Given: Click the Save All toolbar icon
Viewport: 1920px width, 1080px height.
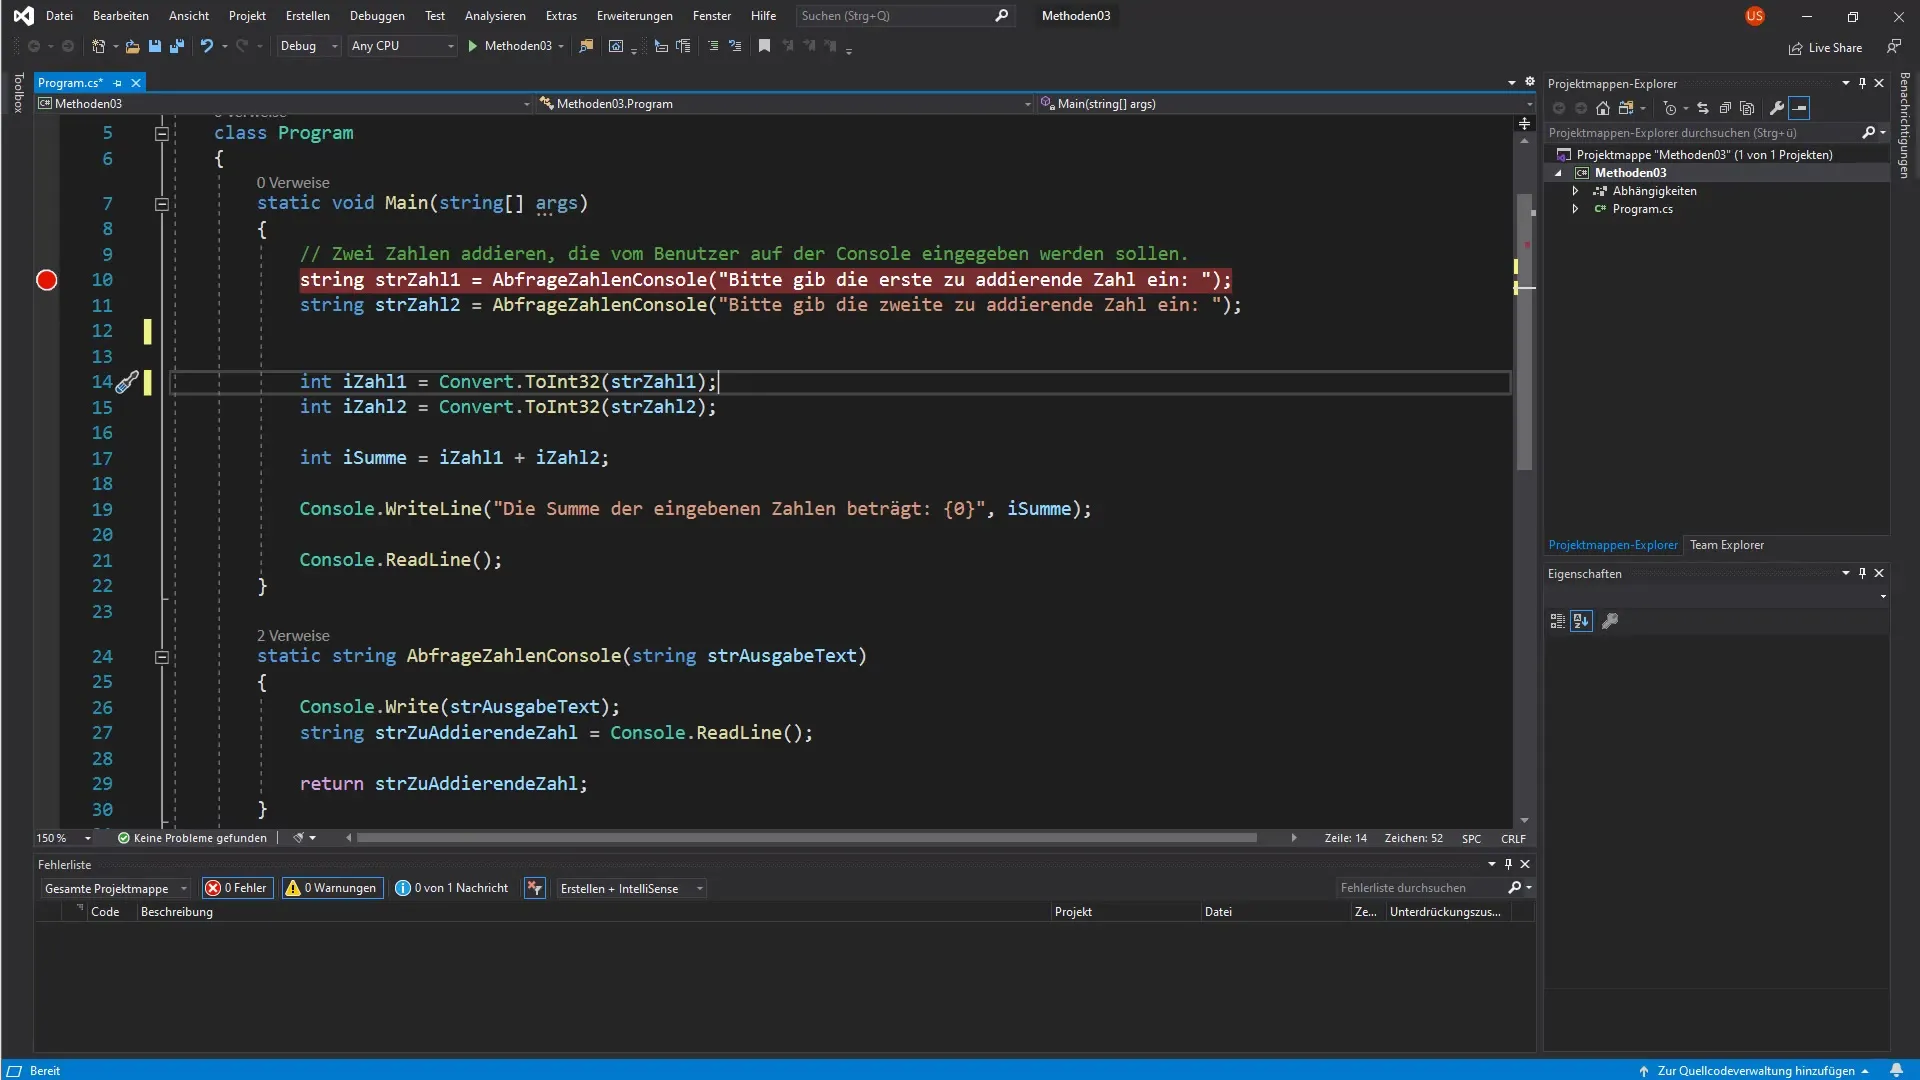Looking at the screenshot, I should click(177, 46).
